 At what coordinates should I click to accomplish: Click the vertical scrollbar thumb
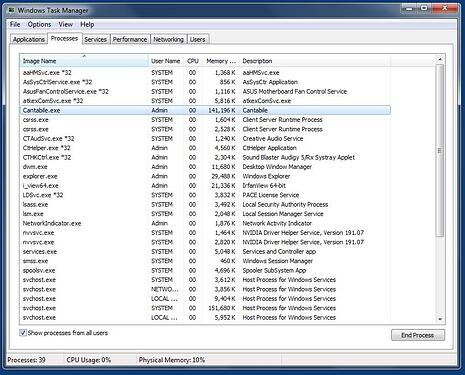coord(440,150)
